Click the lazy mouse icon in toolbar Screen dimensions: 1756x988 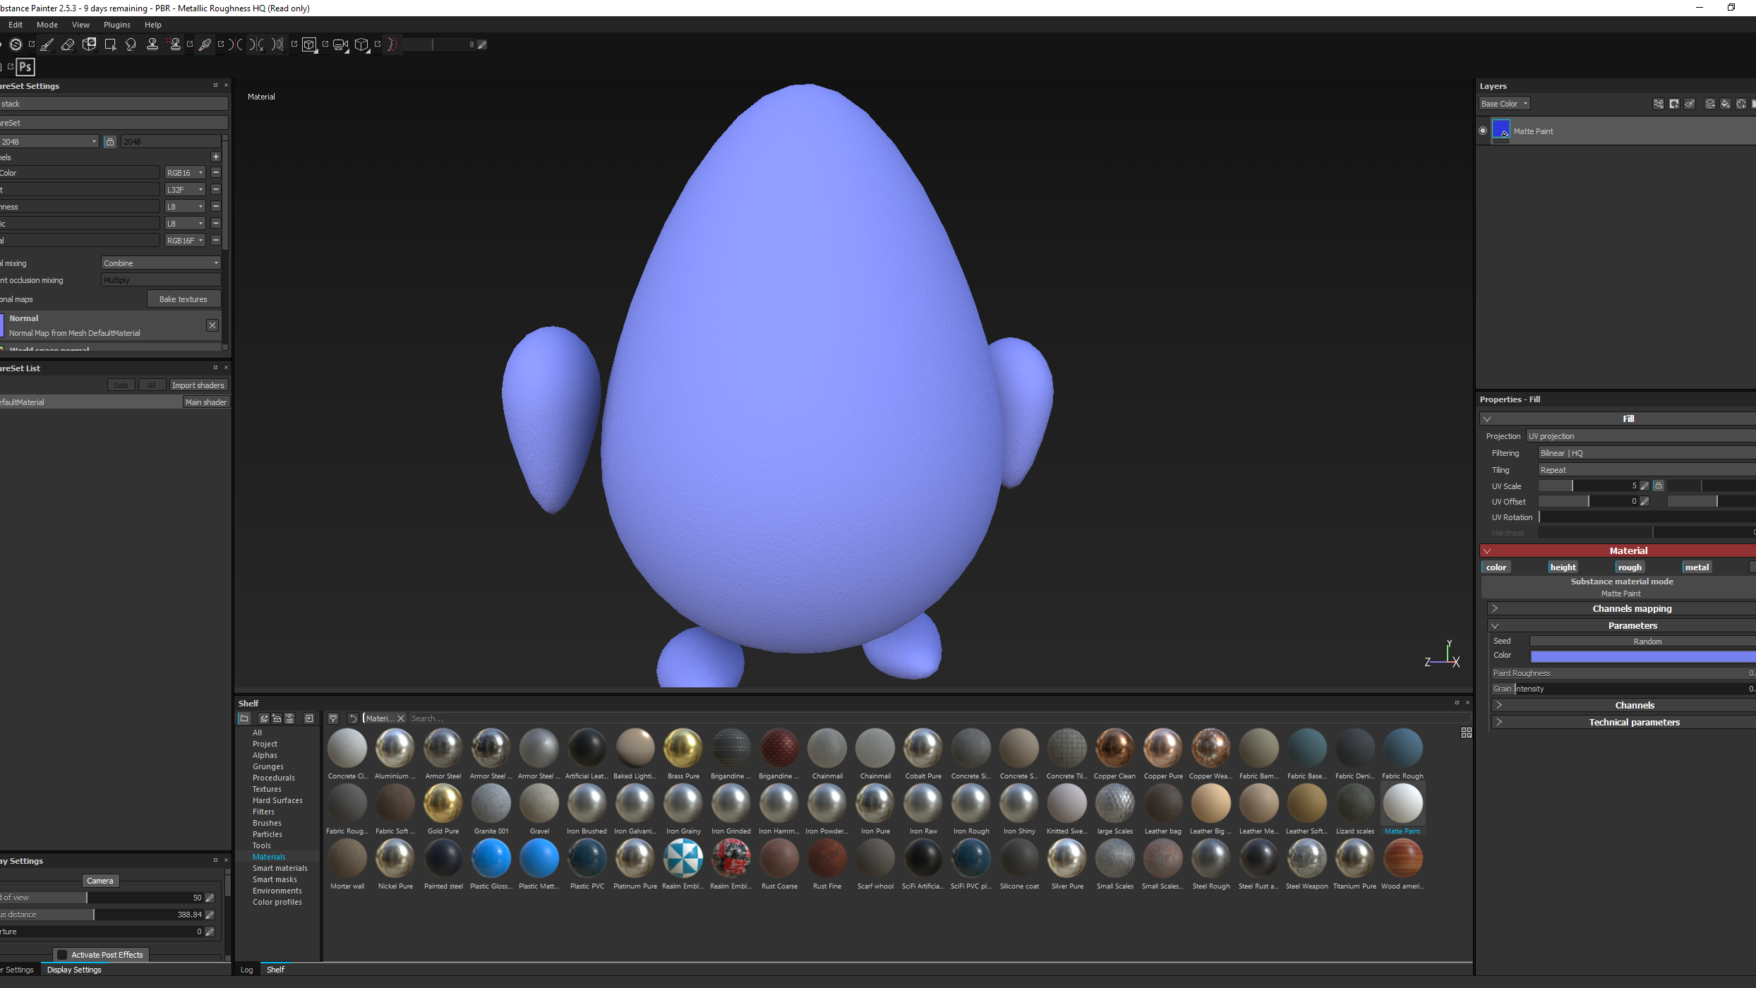tap(392, 44)
